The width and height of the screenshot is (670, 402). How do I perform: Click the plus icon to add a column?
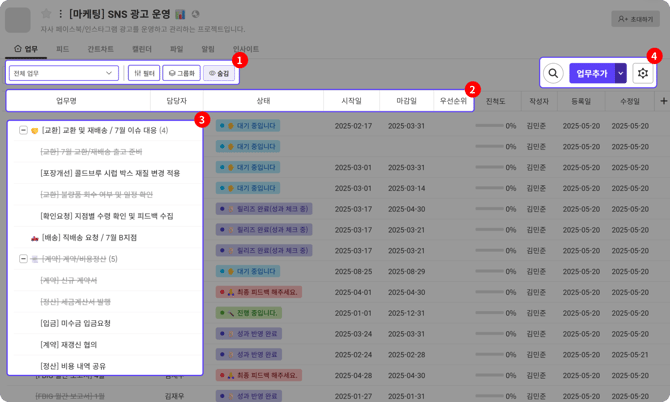coord(662,101)
